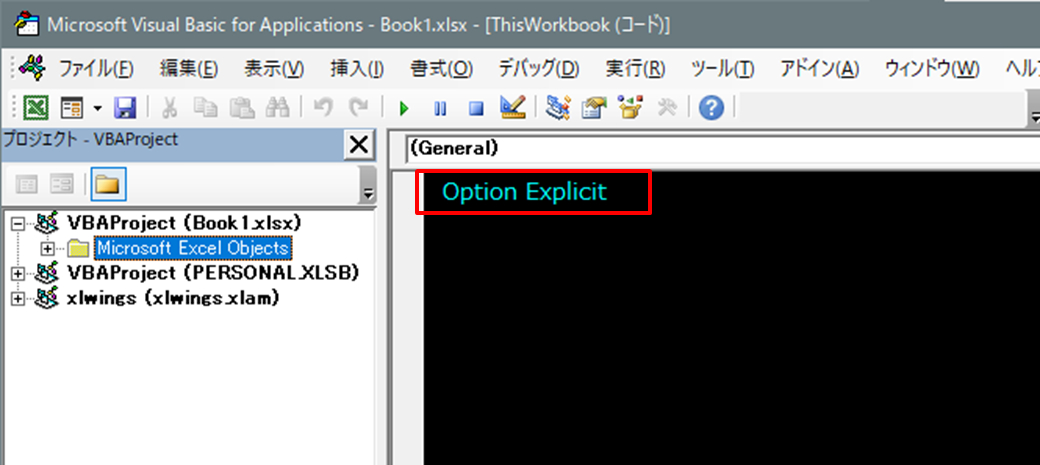Click the Reset stop icon
Image resolution: width=1040 pixels, height=465 pixels.
pyautogui.click(x=476, y=108)
